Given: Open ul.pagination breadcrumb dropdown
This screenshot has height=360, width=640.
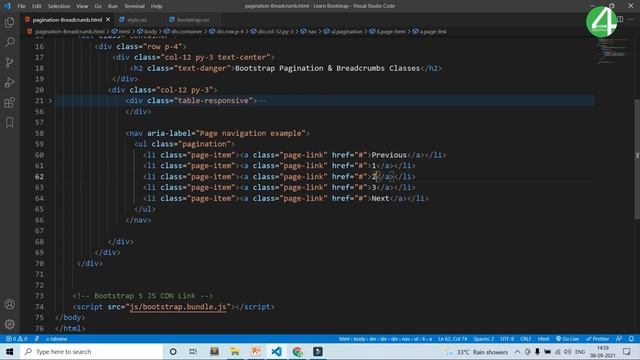Looking at the screenshot, I should pos(343,31).
